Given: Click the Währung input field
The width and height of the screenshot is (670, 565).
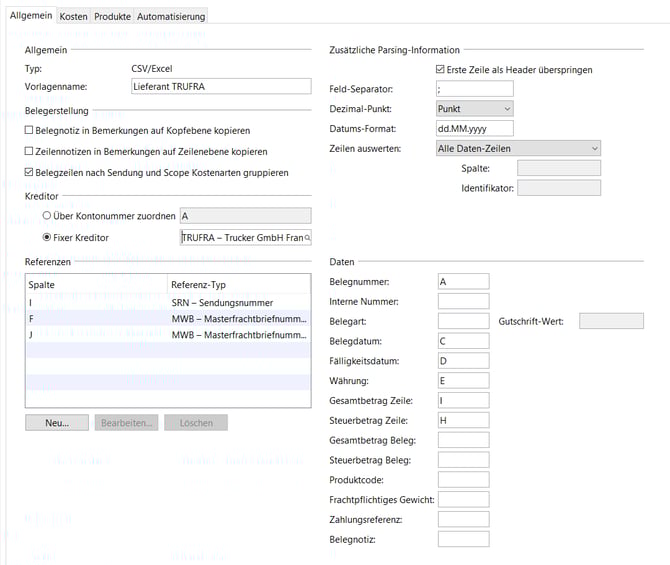Looking at the screenshot, I should (463, 381).
